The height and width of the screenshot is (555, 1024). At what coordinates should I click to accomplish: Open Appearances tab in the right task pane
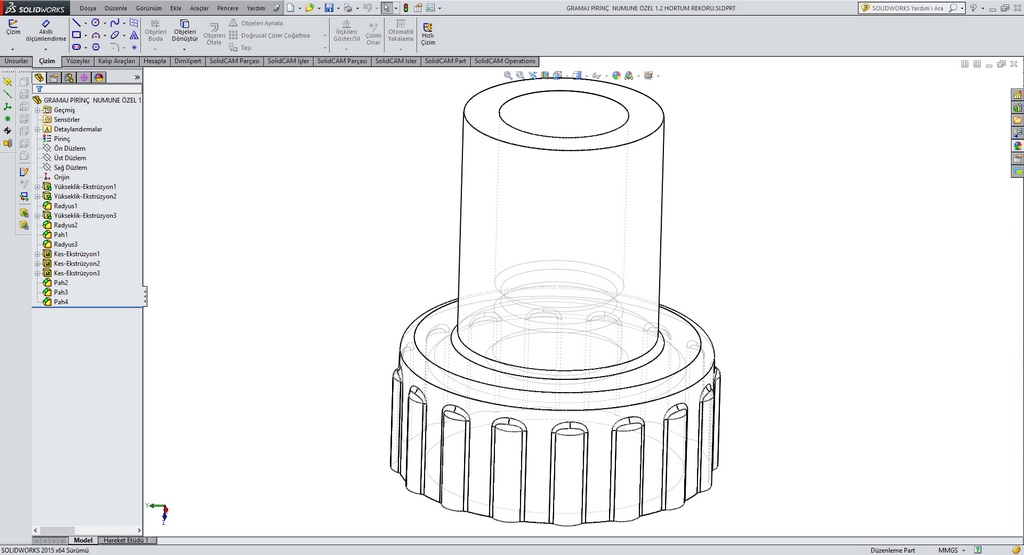tap(1017, 145)
